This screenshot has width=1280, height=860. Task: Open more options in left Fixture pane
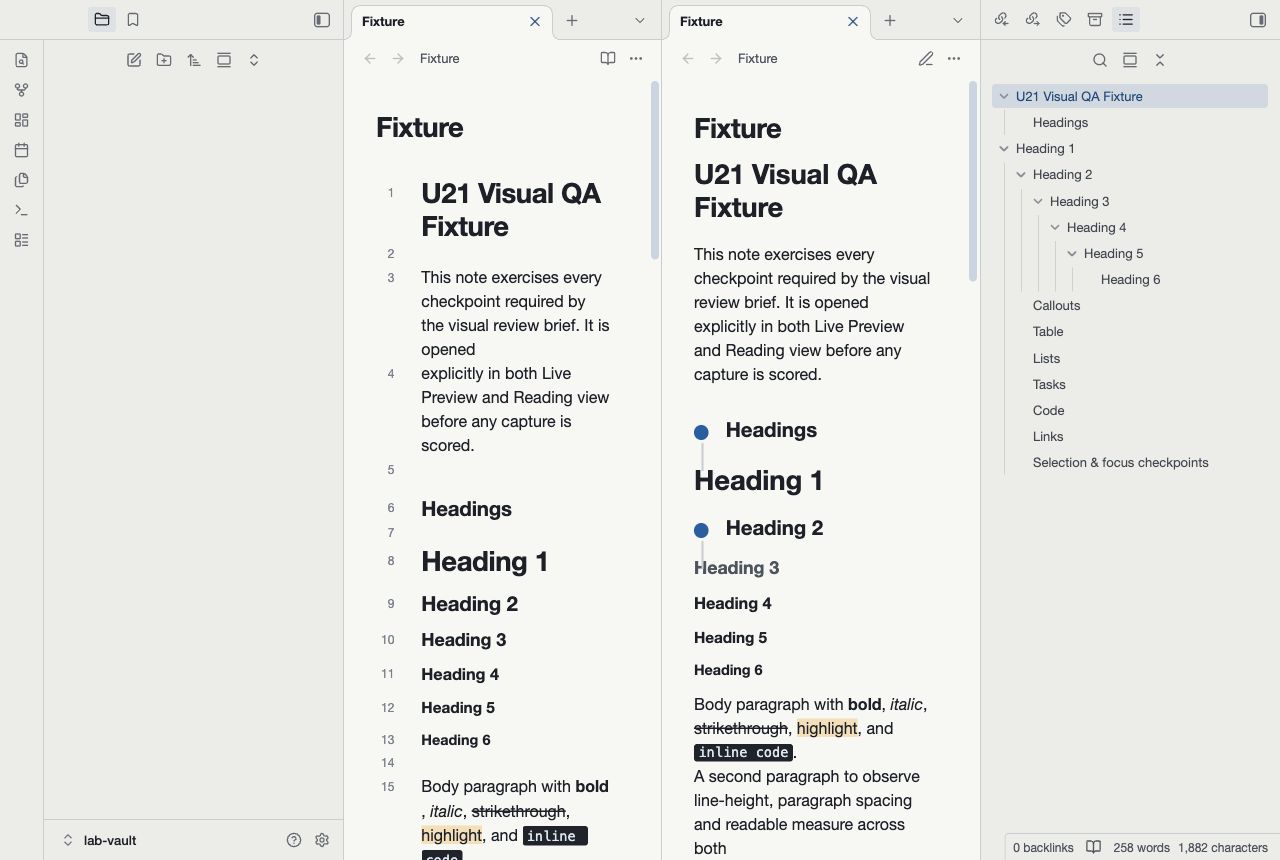636,59
